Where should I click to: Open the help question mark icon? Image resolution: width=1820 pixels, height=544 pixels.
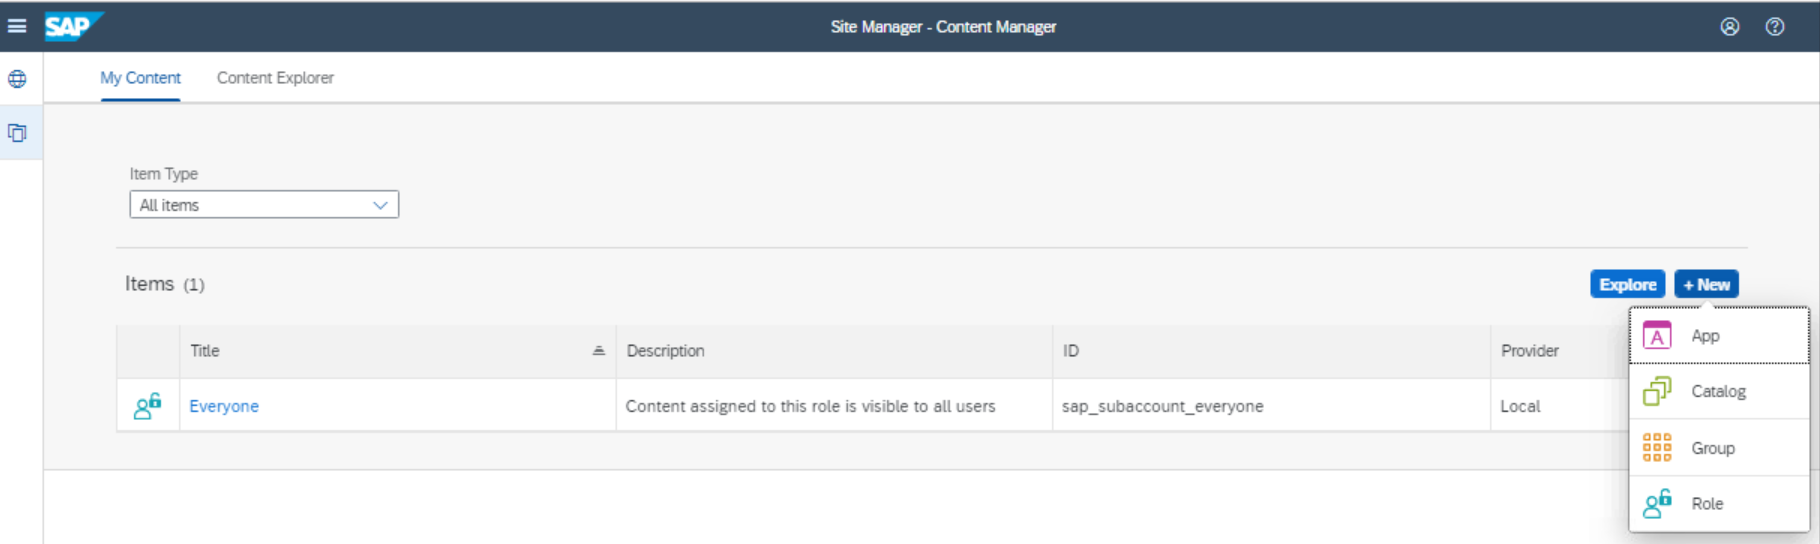tap(1774, 27)
